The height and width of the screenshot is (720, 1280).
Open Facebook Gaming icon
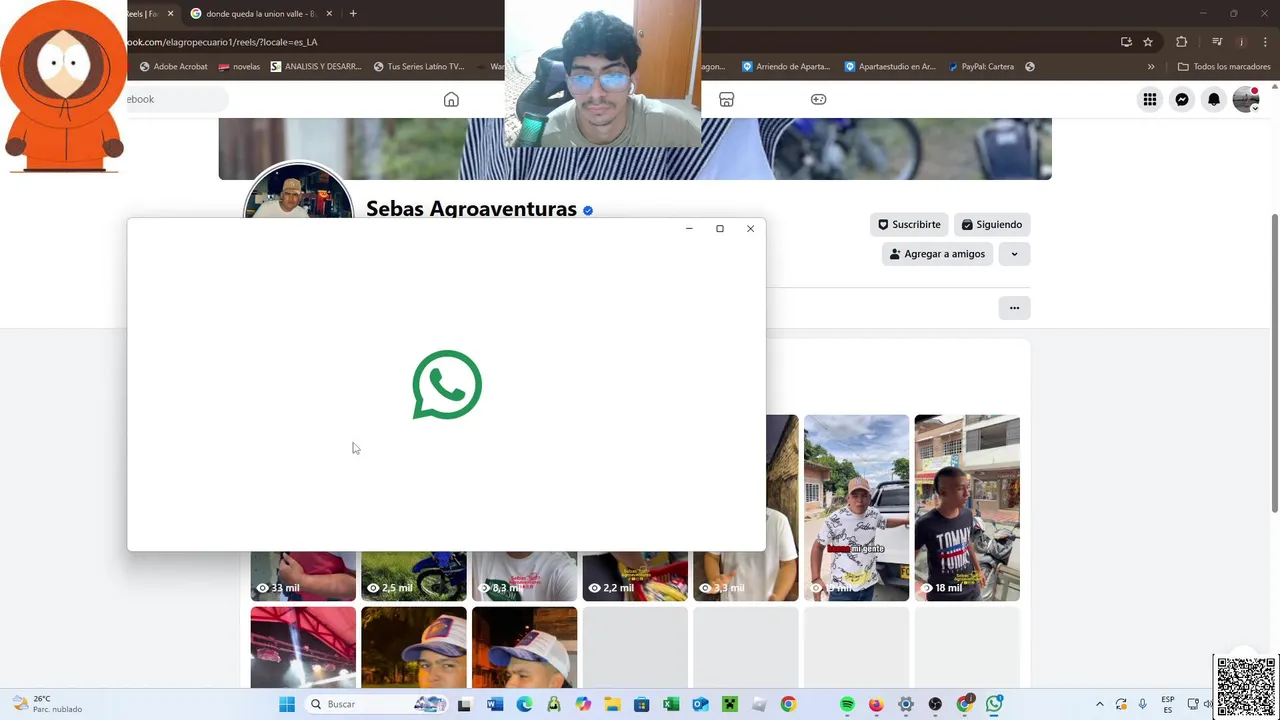[818, 99]
